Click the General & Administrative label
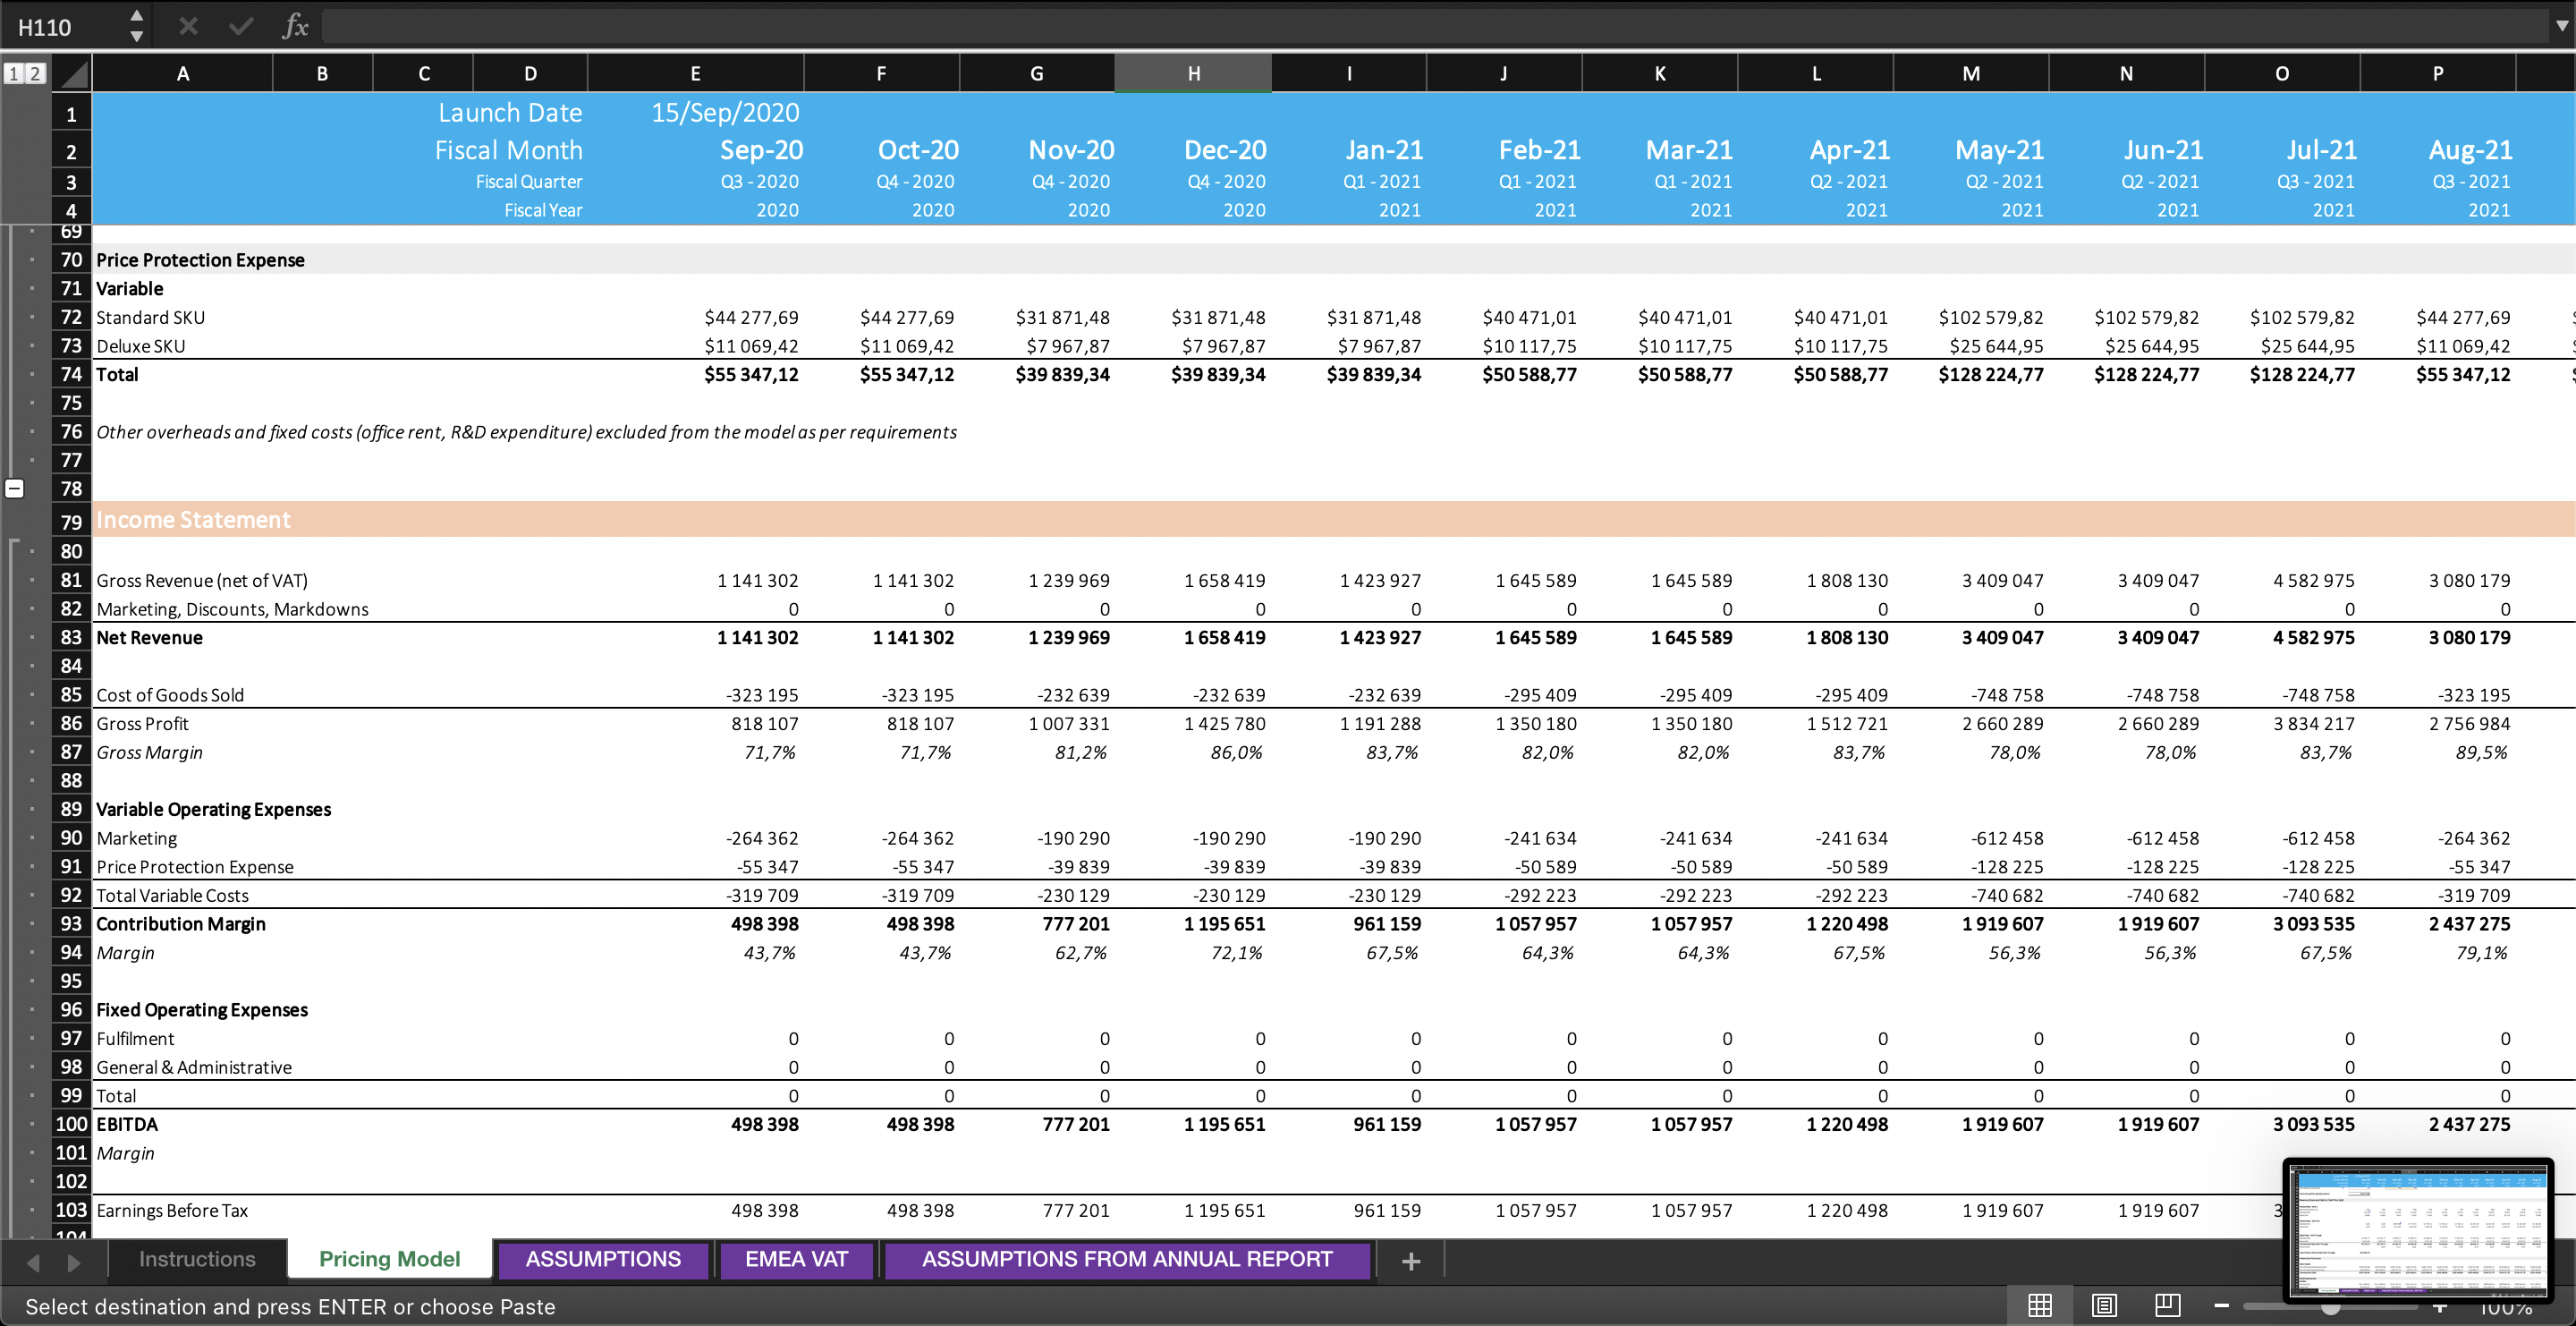The height and width of the screenshot is (1326, 2576). [194, 1067]
